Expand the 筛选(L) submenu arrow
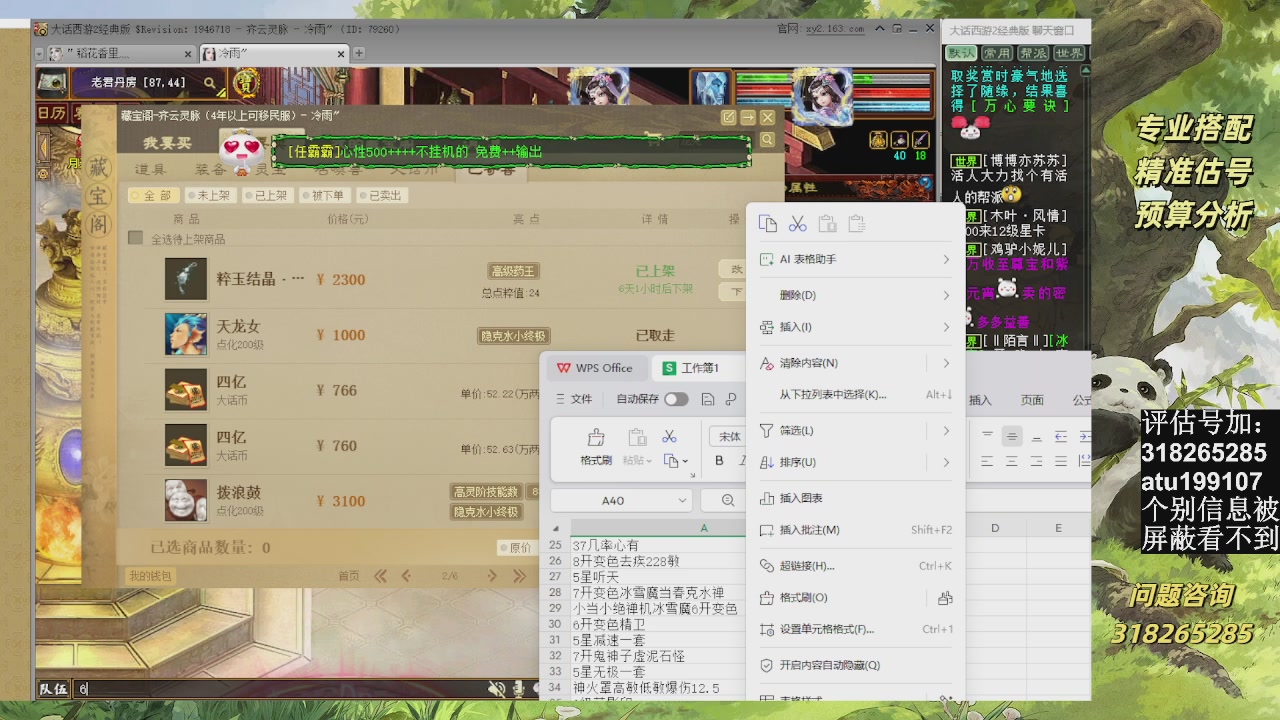1280x720 pixels. pos(946,431)
